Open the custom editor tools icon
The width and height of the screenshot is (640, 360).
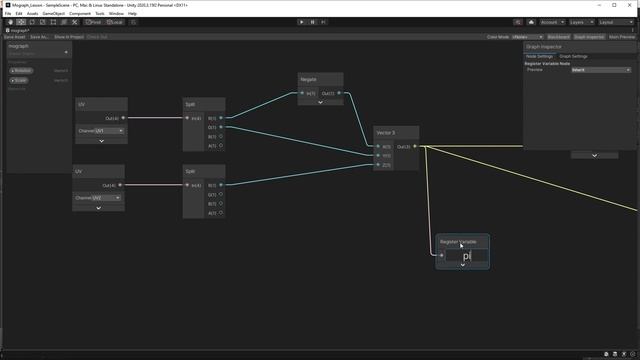tap(74, 22)
